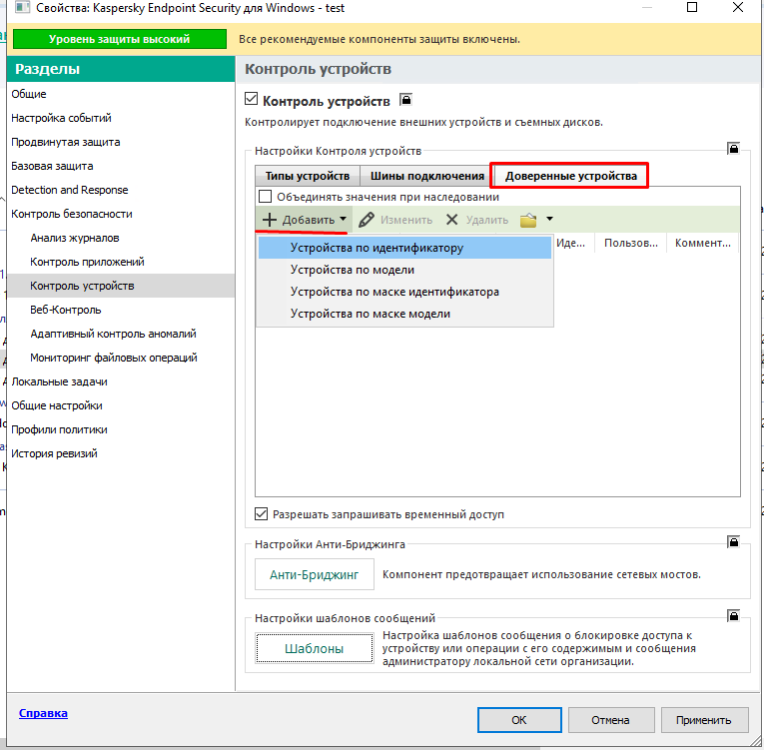Click the Анти-Бриджинг button

pos(314,575)
